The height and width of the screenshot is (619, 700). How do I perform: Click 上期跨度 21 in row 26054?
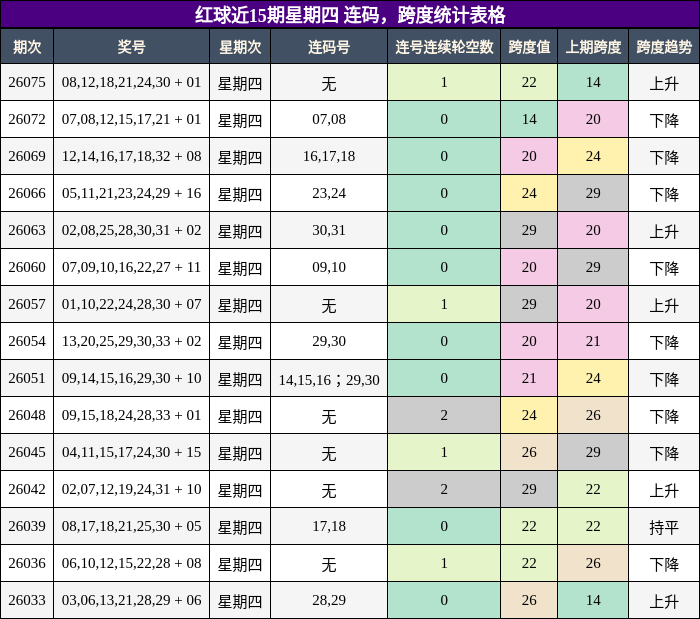click(593, 341)
